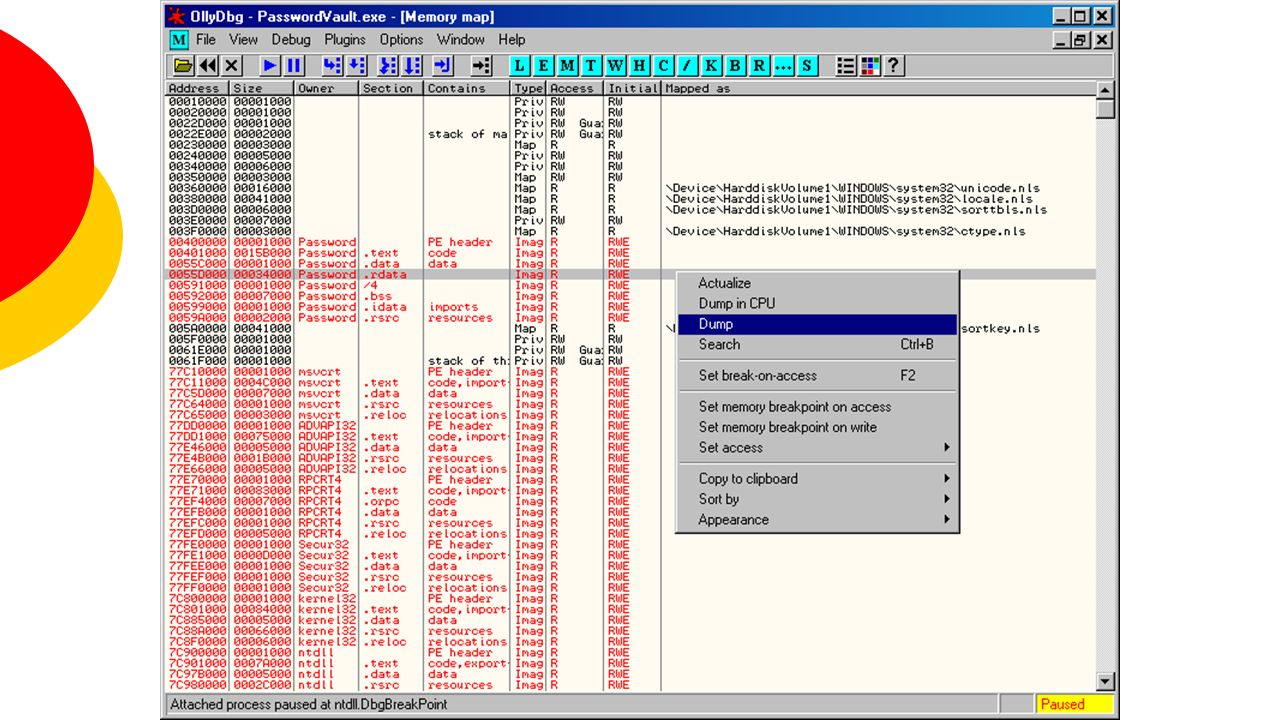The width and height of the screenshot is (1280, 720).
Task: Select the highlighted Dump context menu entry
Action: click(817, 324)
